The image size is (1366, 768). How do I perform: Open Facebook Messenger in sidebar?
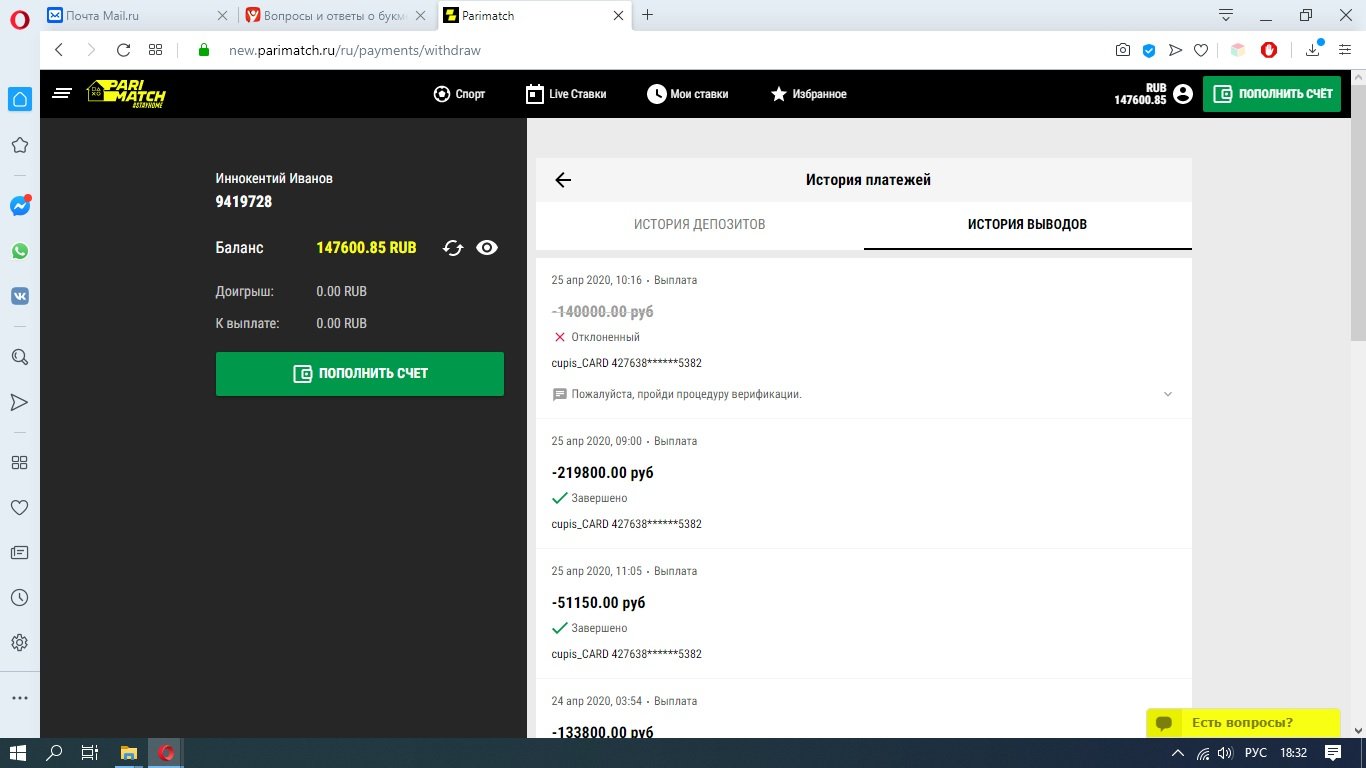point(19,206)
